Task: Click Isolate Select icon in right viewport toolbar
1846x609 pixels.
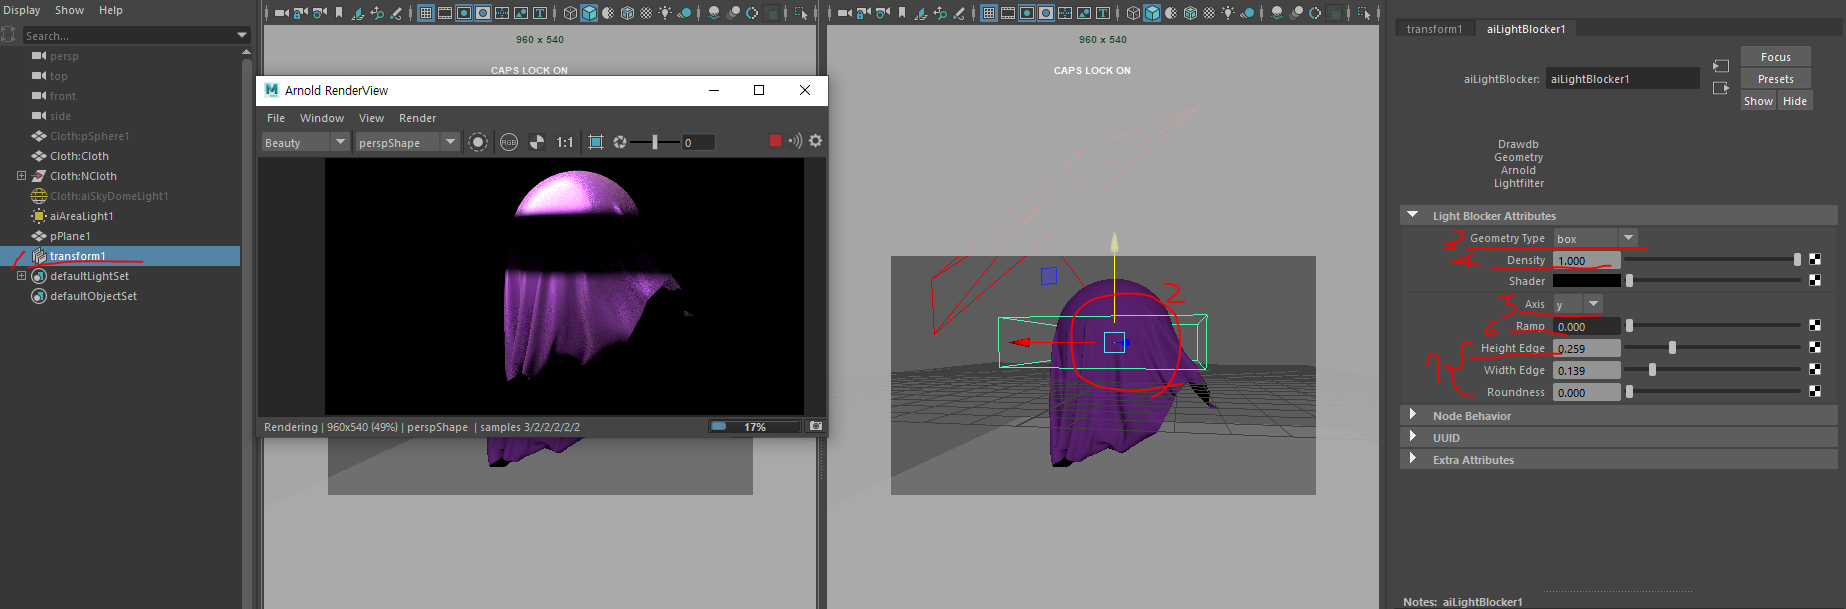Action: click(x=1364, y=13)
